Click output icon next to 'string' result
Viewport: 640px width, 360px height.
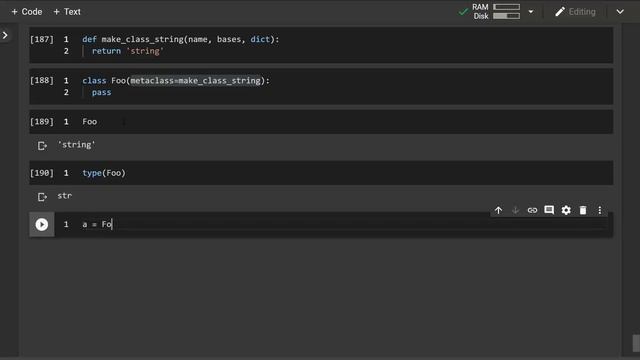coord(42,146)
